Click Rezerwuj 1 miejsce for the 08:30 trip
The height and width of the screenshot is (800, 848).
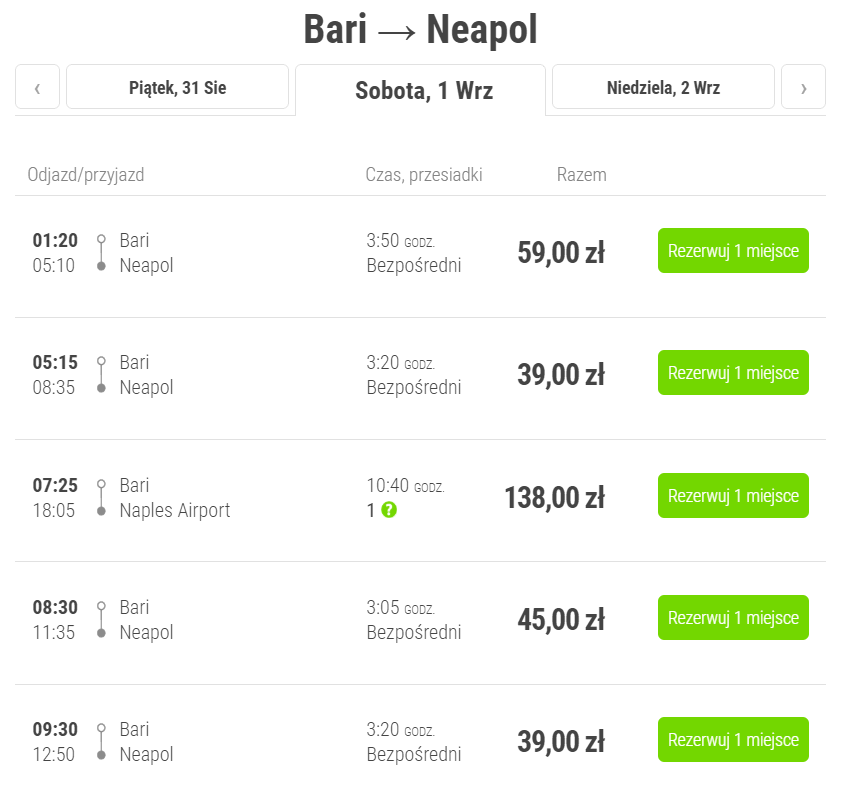[733, 617]
